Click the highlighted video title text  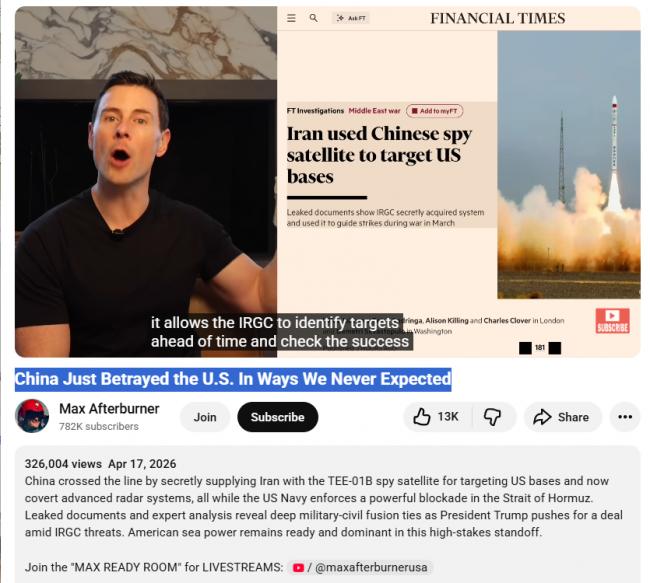coord(233,379)
